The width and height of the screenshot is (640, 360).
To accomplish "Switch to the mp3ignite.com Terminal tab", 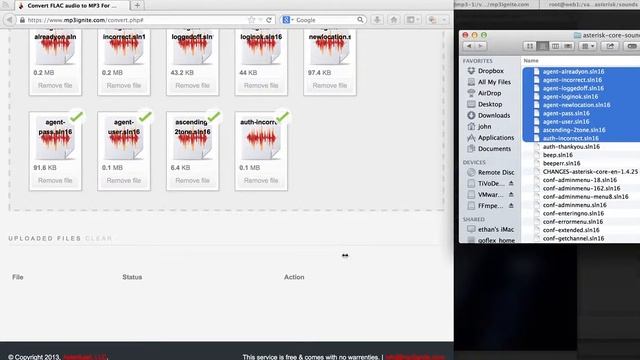I will [x=496, y=4].
